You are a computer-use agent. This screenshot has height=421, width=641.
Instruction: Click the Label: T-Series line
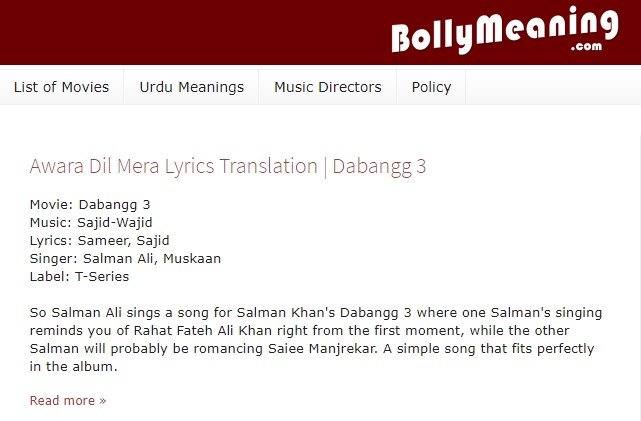[x=79, y=276]
